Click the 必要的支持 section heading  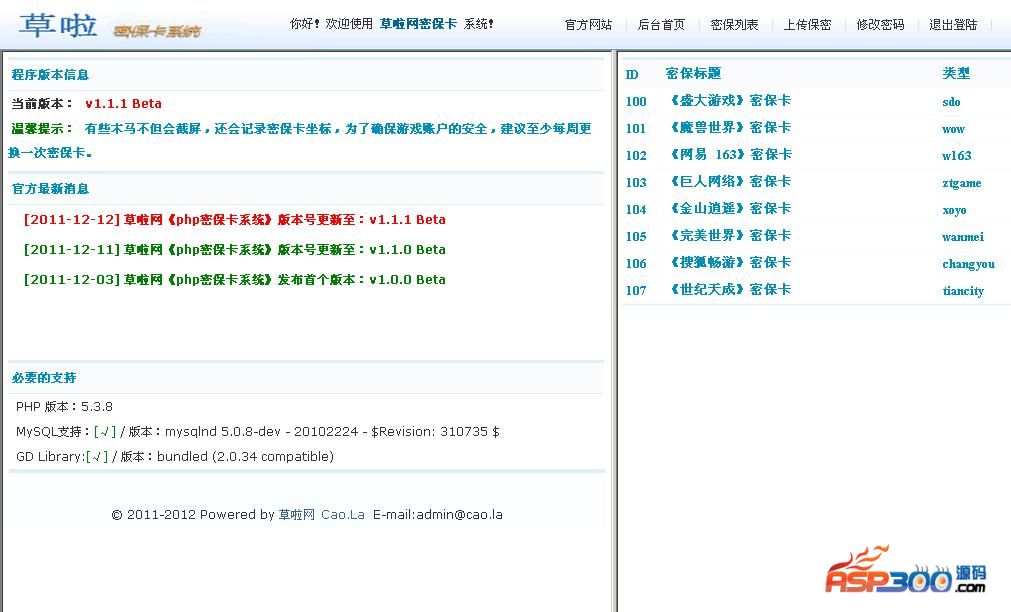pyautogui.click(x=44, y=378)
